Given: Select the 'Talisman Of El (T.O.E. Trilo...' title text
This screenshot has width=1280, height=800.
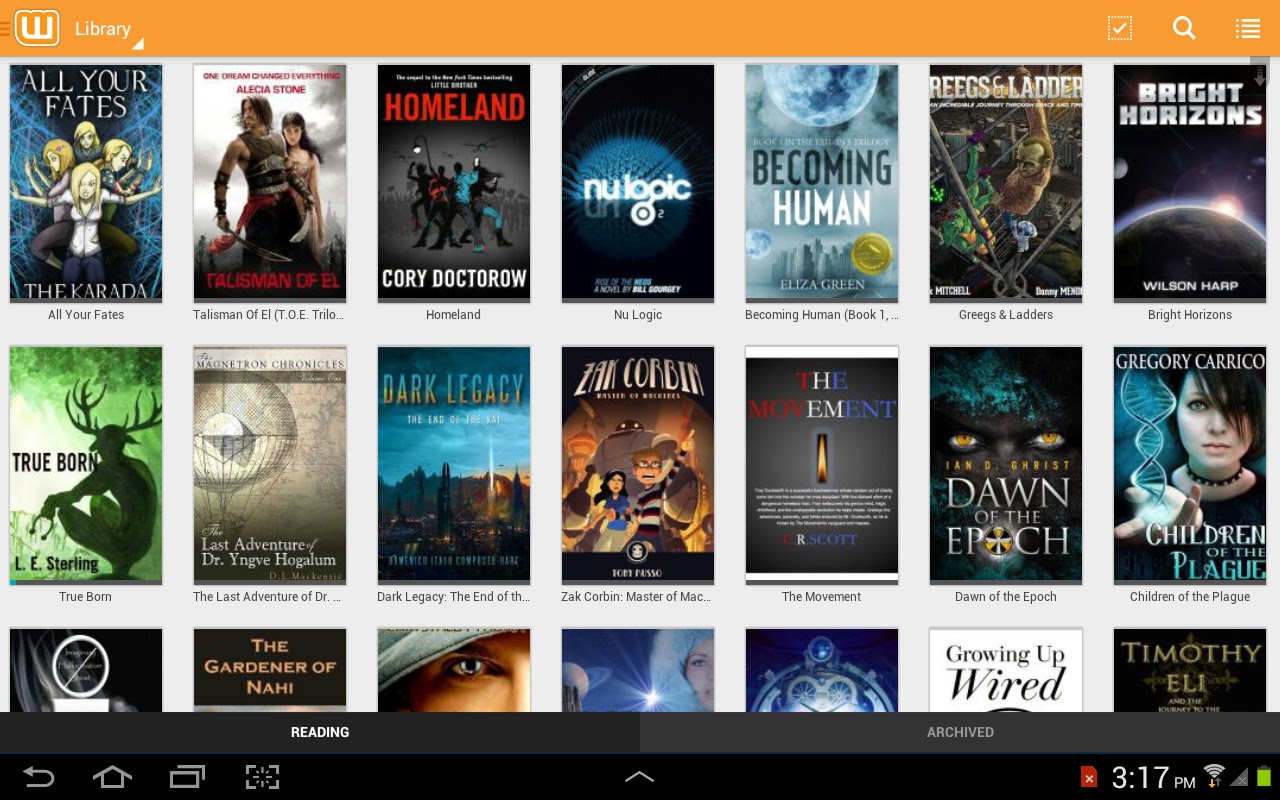Looking at the screenshot, I should 269,315.
